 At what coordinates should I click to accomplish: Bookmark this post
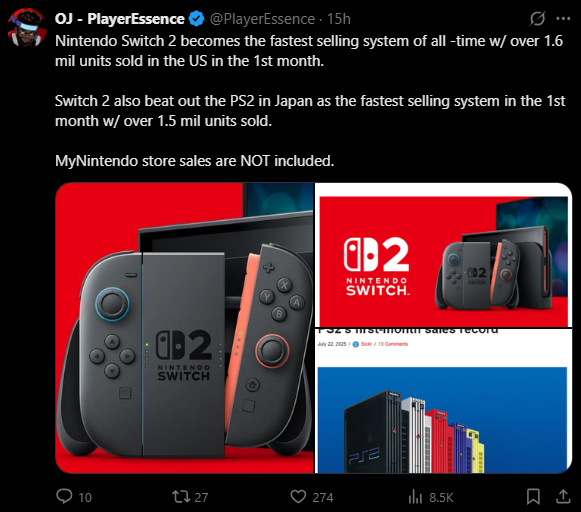(533, 496)
